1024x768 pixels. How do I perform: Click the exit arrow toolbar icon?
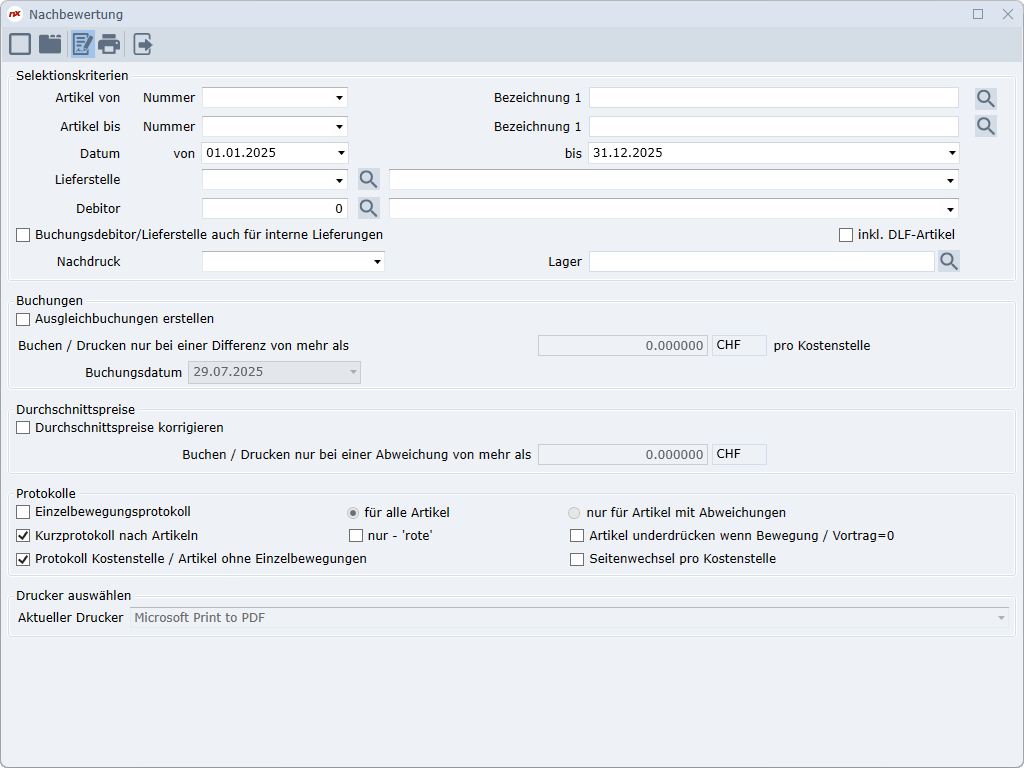click(143, 44)
